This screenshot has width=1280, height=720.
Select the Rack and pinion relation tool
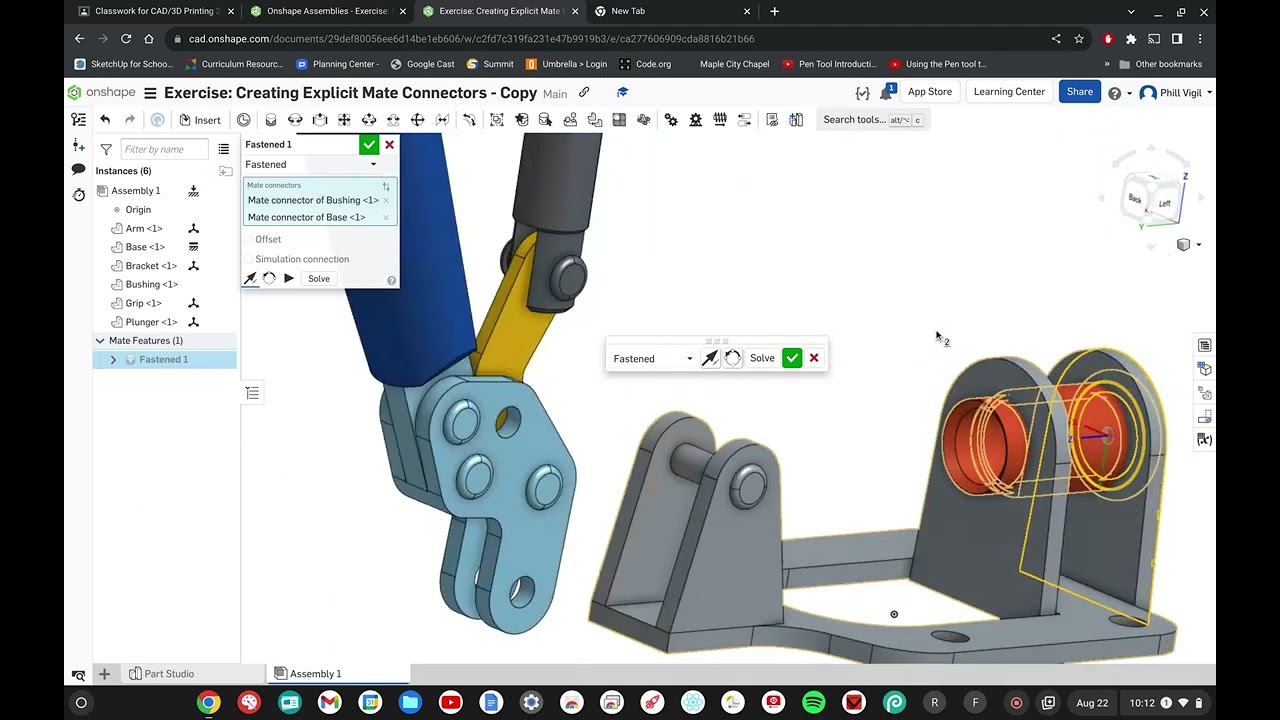click(695, 120)
